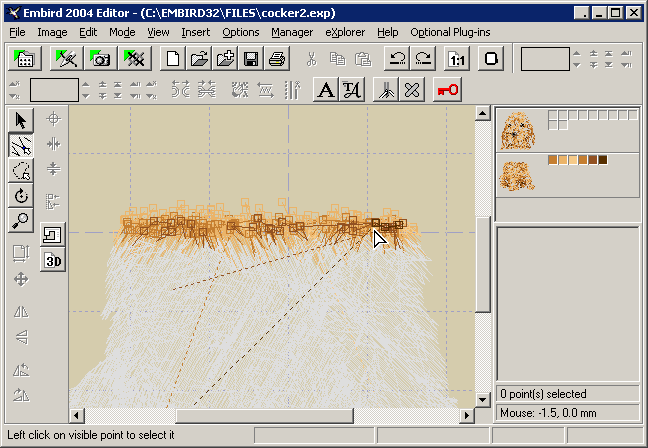Select the second dog body design thumbnail
648x448 pixels.
click(x=517, y=176)
